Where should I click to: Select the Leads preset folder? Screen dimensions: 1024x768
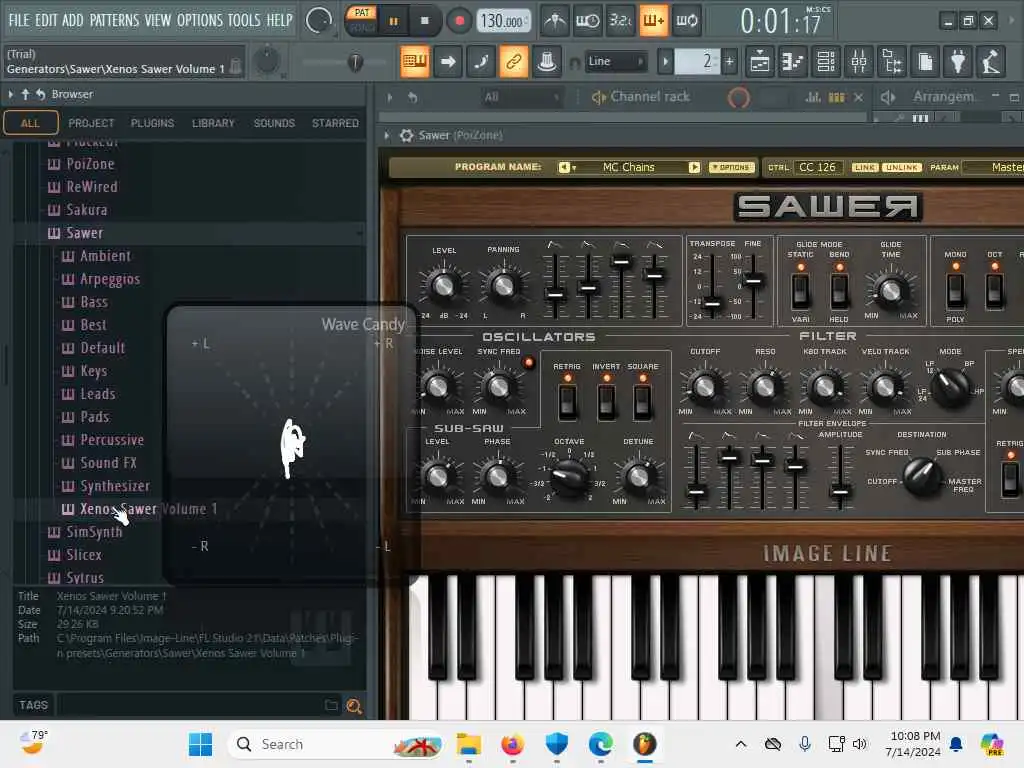(x=97, y=394)
